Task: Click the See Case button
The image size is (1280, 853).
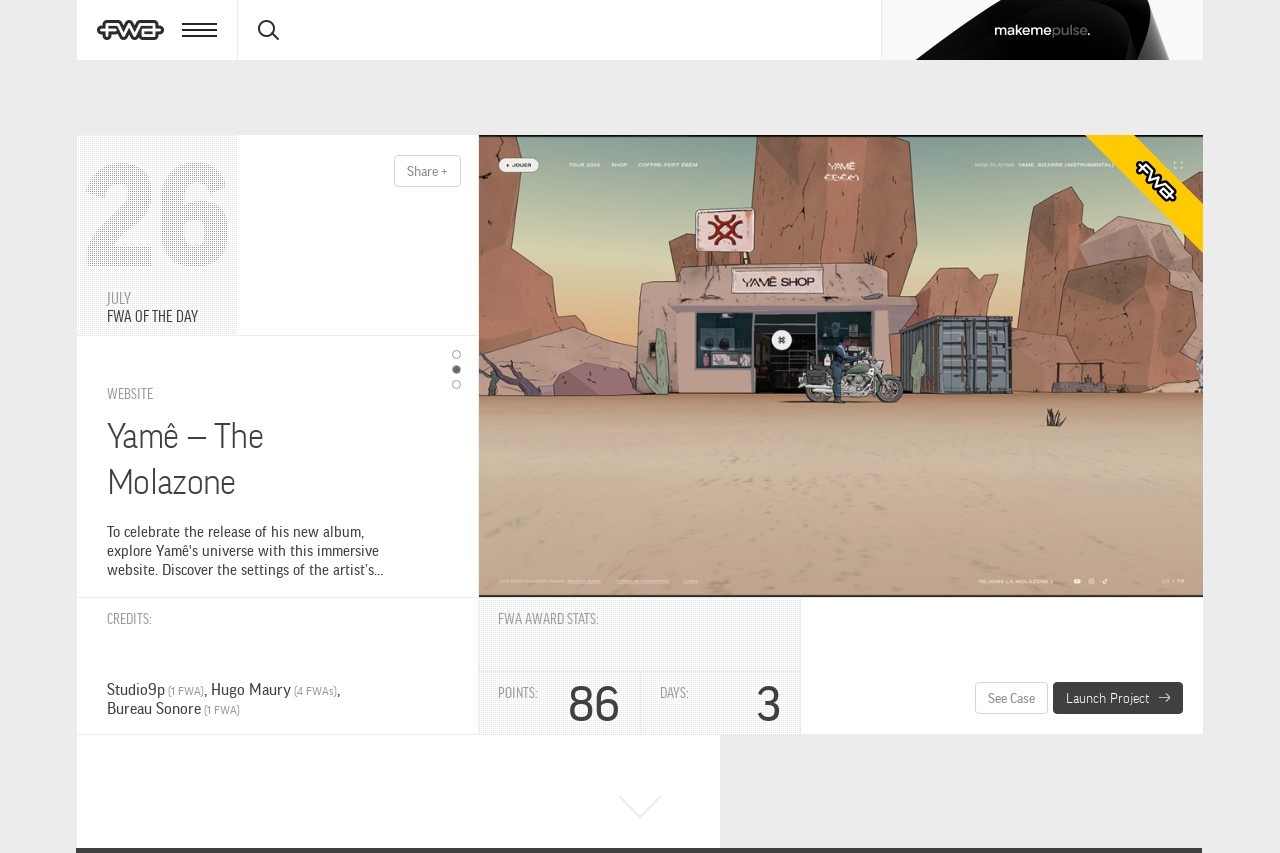Action: tap(1011, 698)
